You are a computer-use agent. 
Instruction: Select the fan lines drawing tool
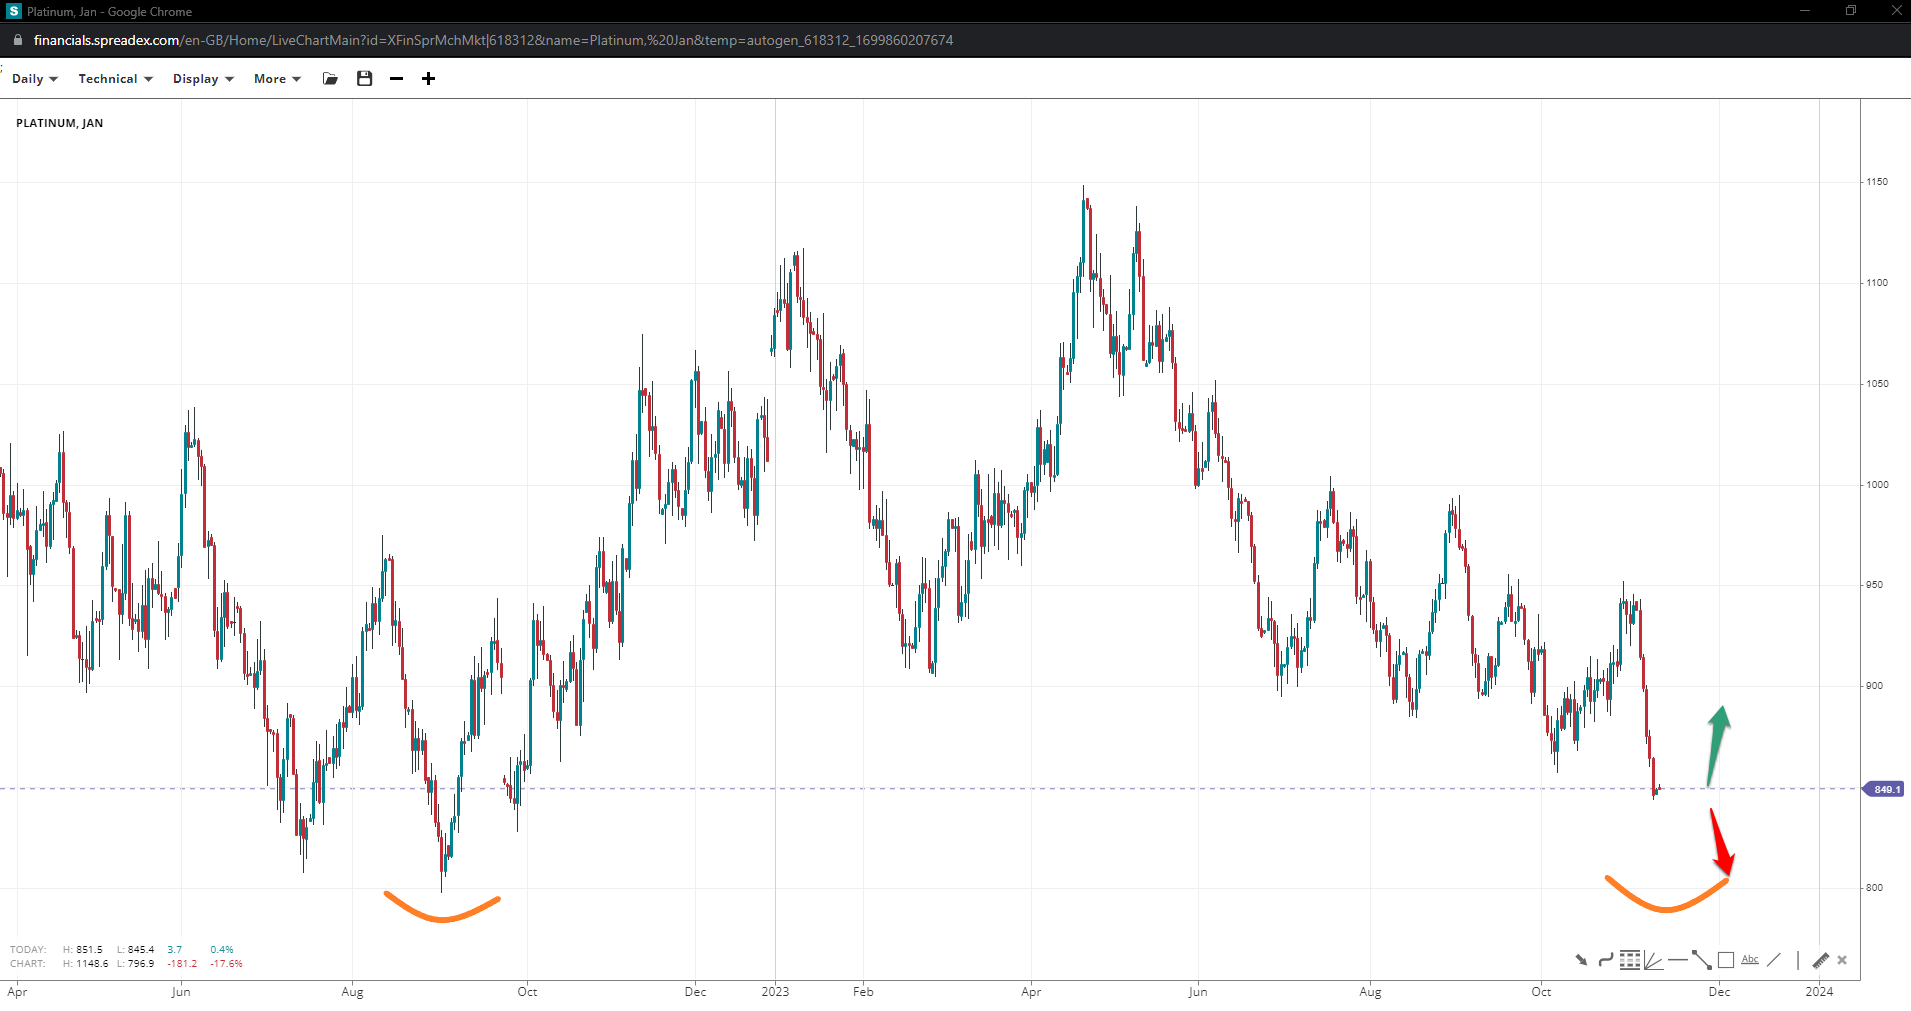(x=1653, y=960)
